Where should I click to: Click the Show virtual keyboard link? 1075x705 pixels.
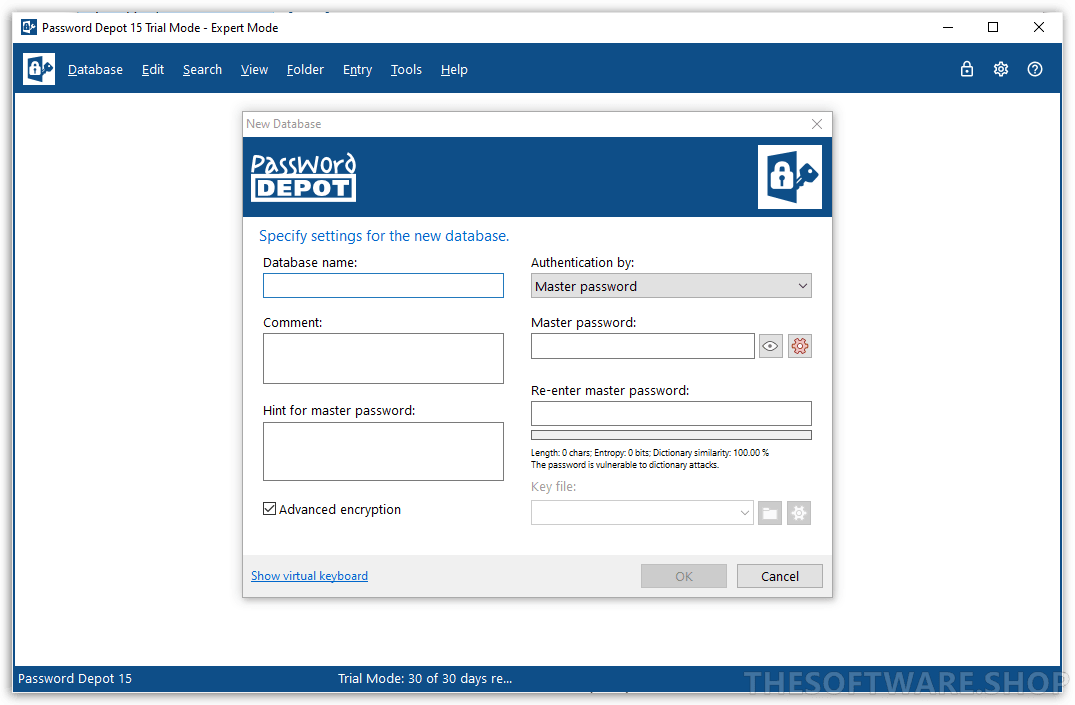click(309, 576)
